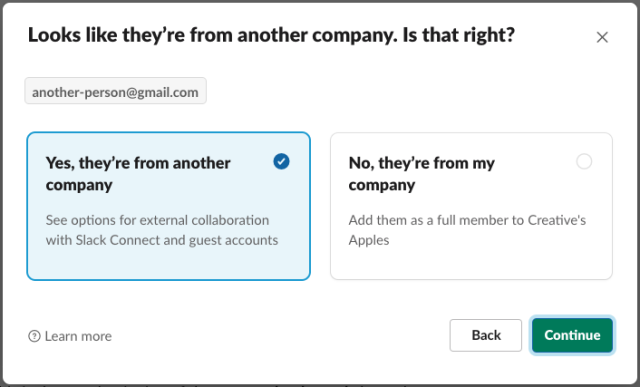Screen dimensions: 640x387
Task: Click the word "company" under the No title
Action: (x=382, y=185)
